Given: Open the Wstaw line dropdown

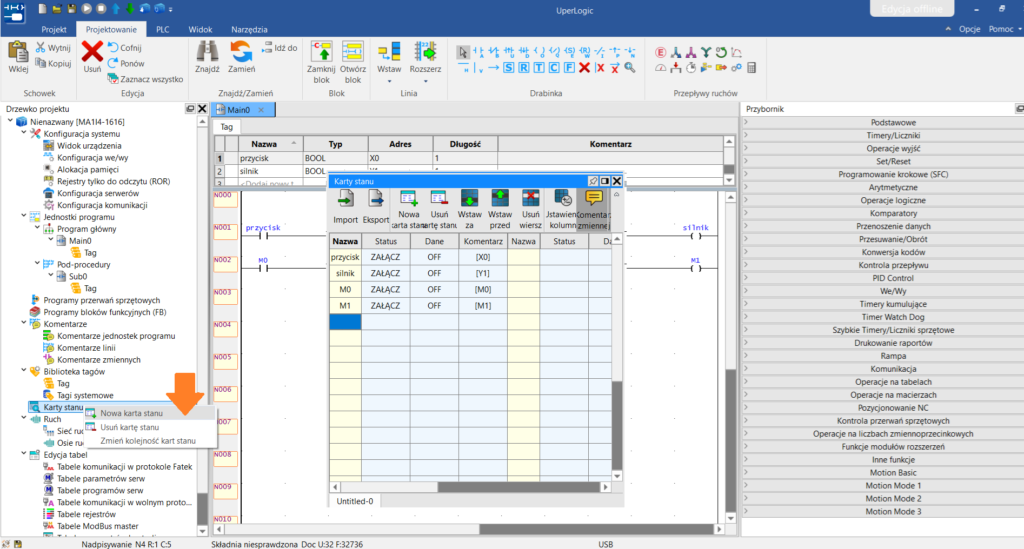Looking at the screenshot, I should coord(389,81).
